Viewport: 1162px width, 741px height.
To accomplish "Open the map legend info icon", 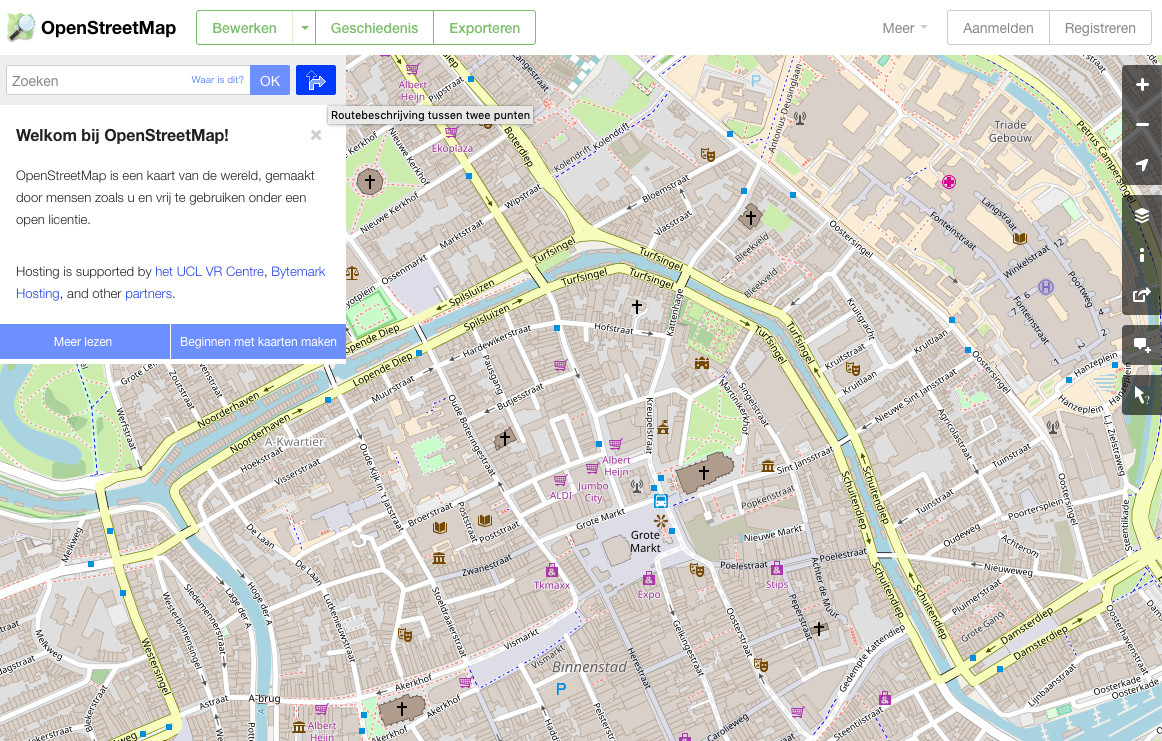I will click(x=1142, y=255).
